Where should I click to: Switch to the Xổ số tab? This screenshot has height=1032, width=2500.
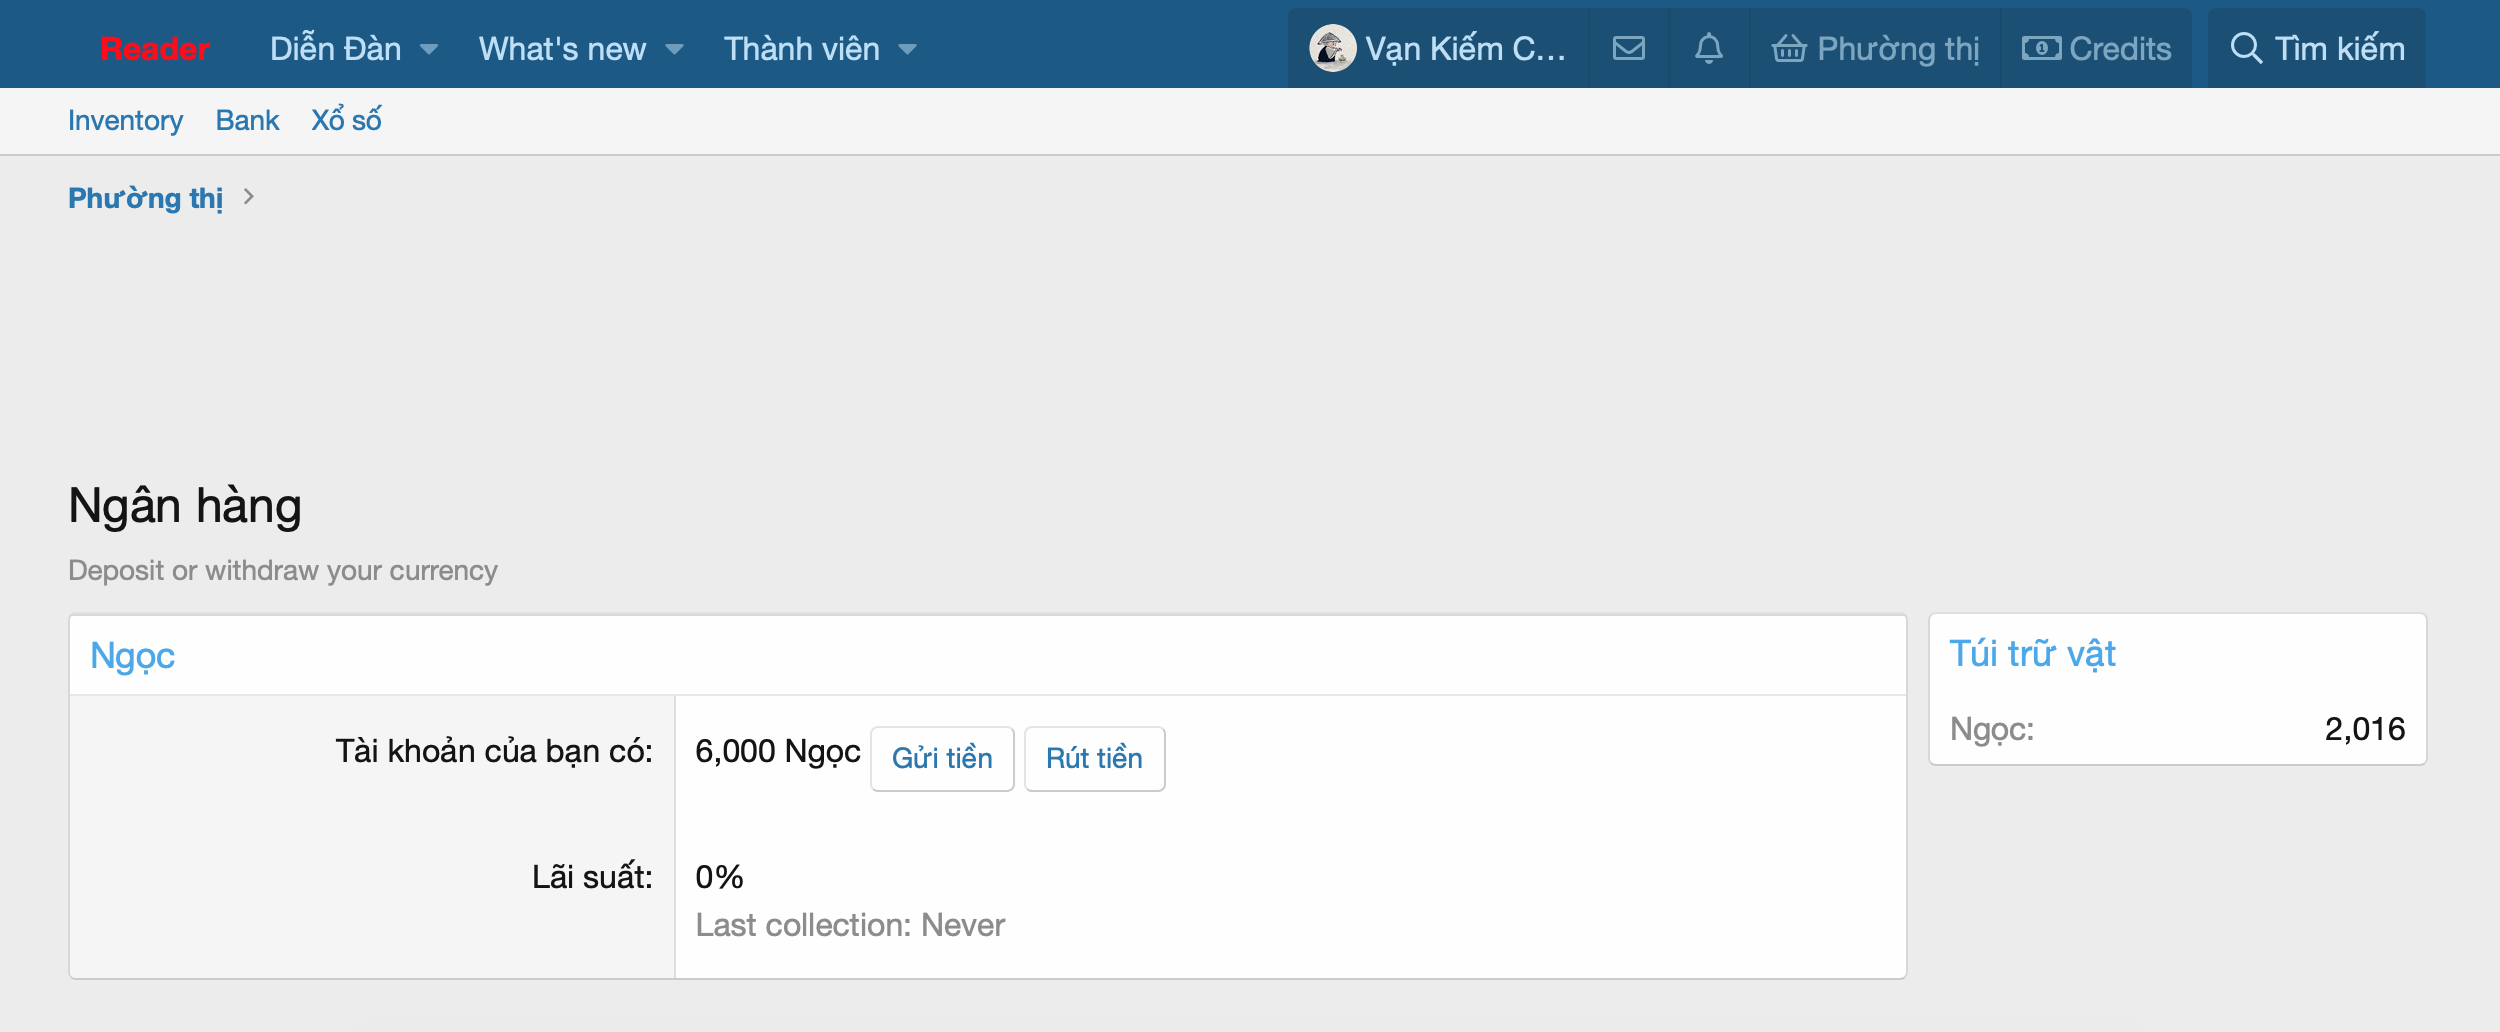(346, 120)
